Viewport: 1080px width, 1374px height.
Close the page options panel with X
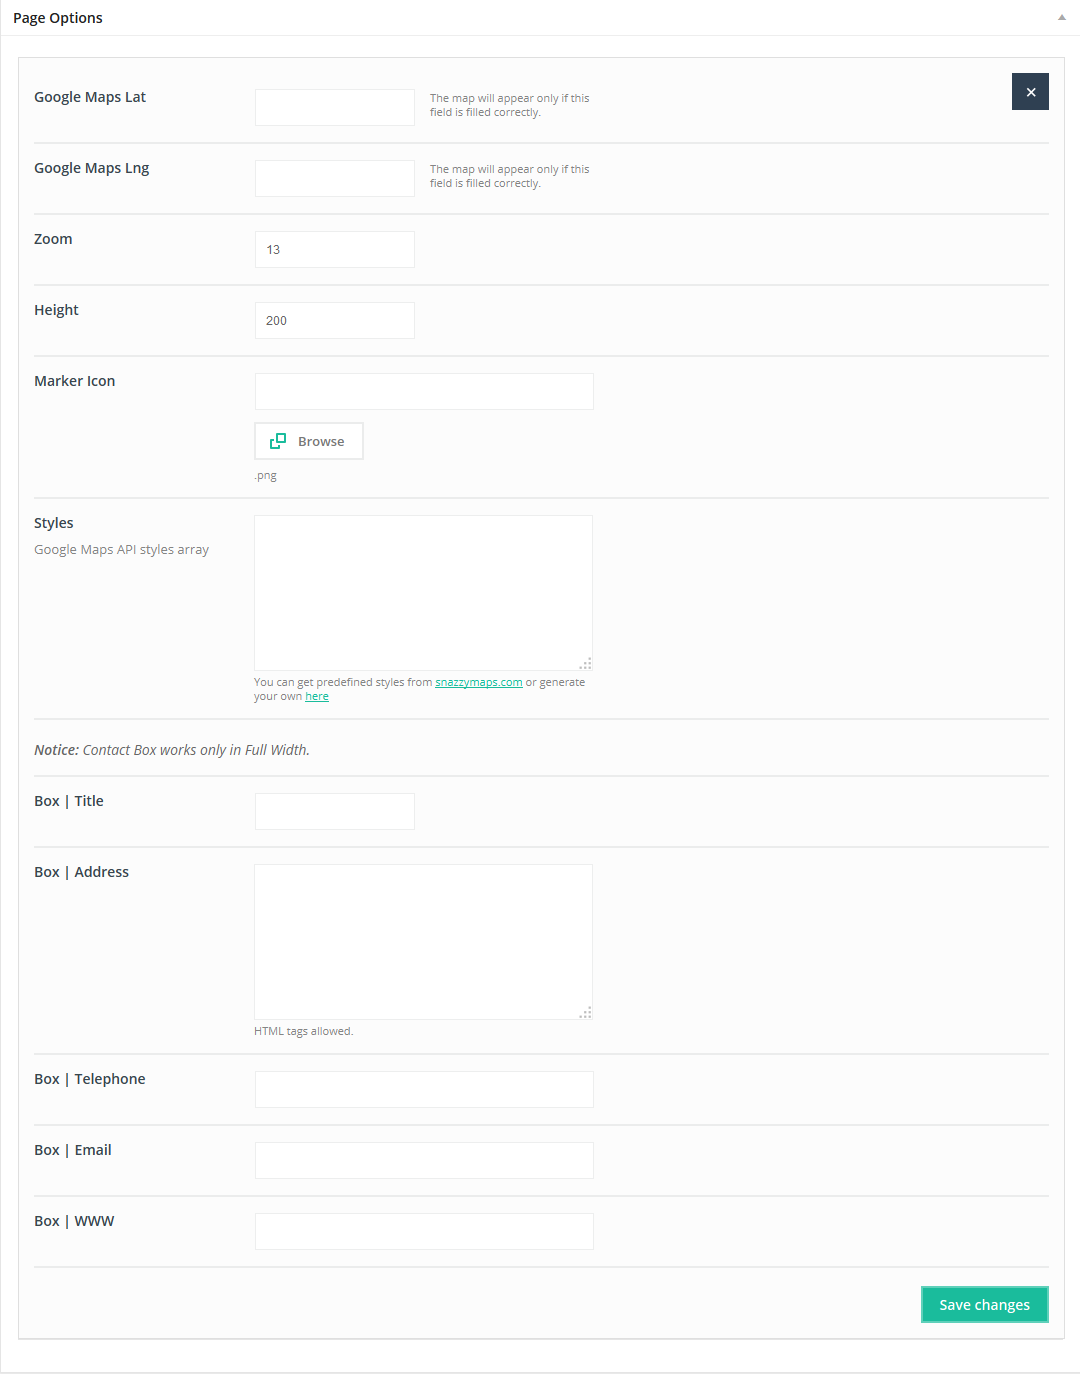click(x=1030, y=92)
